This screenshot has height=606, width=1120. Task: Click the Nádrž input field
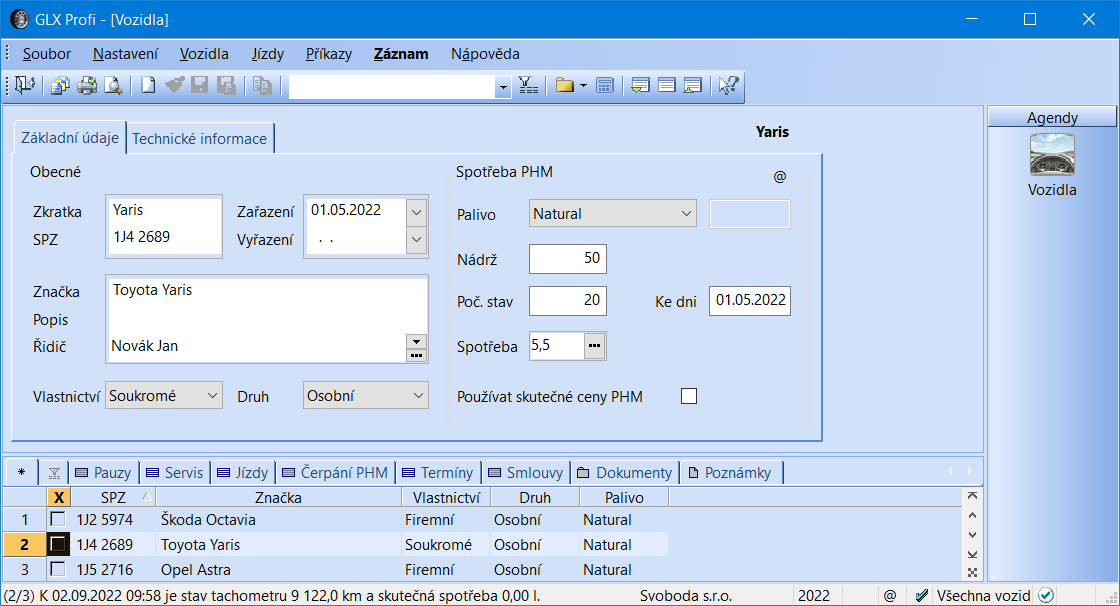point(568,259)
